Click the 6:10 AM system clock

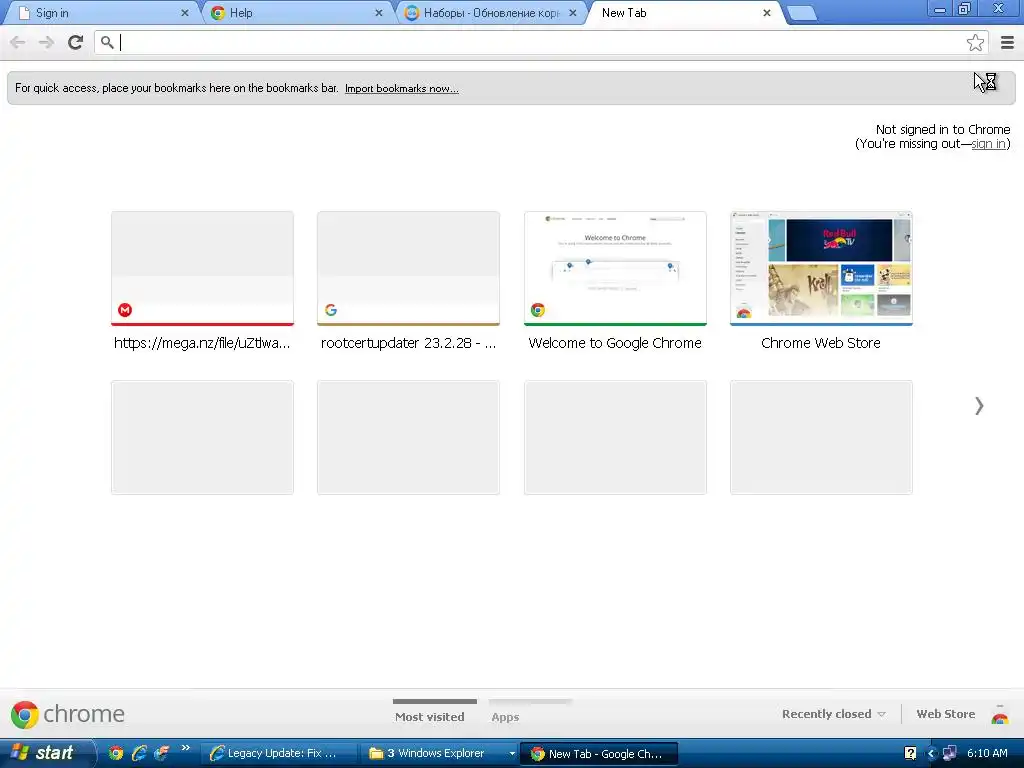pos(987,753)
